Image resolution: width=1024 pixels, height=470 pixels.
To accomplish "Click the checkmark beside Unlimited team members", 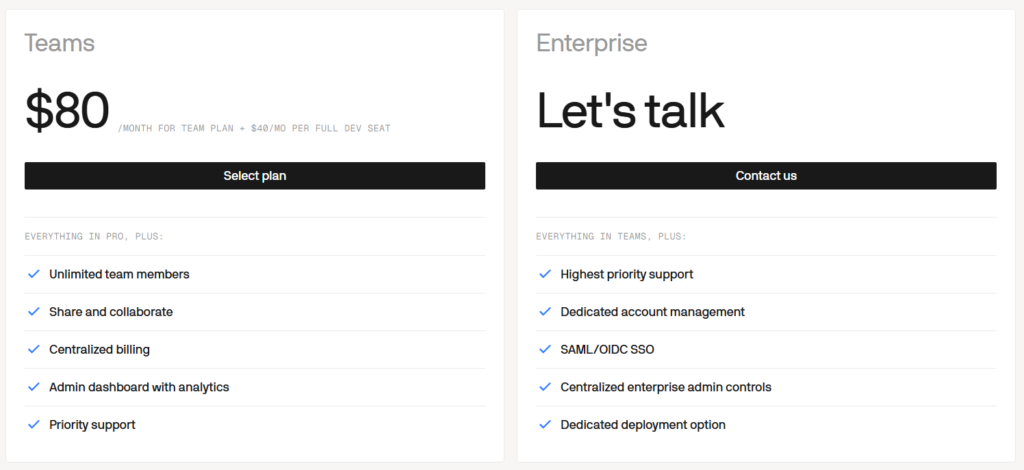I will 34,274.
